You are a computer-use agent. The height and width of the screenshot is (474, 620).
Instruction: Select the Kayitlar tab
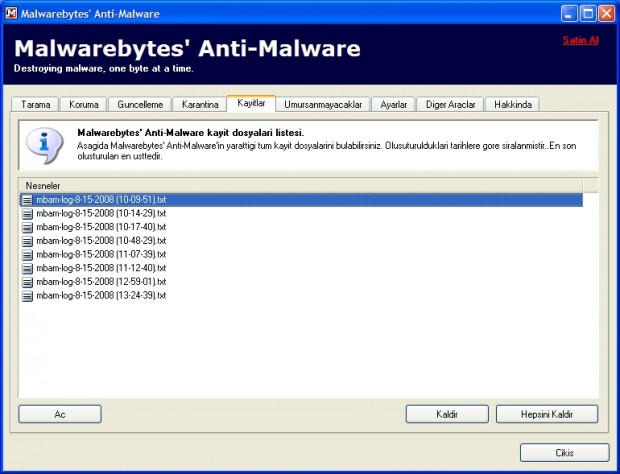251,103
